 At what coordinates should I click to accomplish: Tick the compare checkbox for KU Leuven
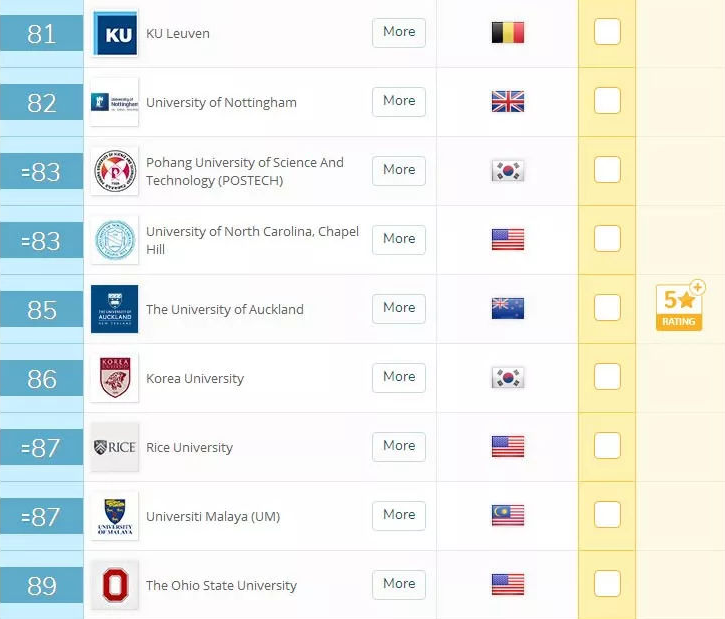click(607, 31)
